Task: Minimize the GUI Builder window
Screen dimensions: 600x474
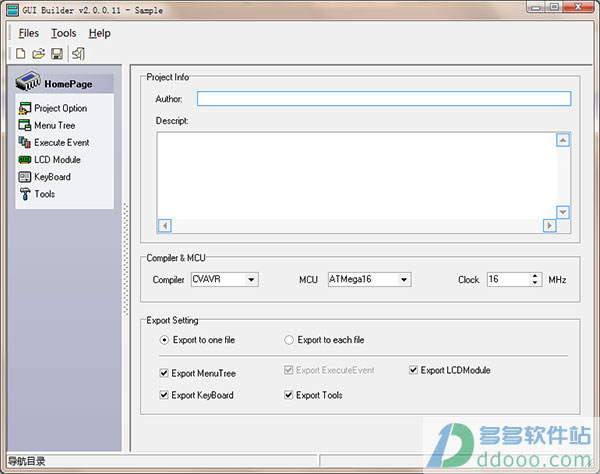Action: (x=536, y=7)
